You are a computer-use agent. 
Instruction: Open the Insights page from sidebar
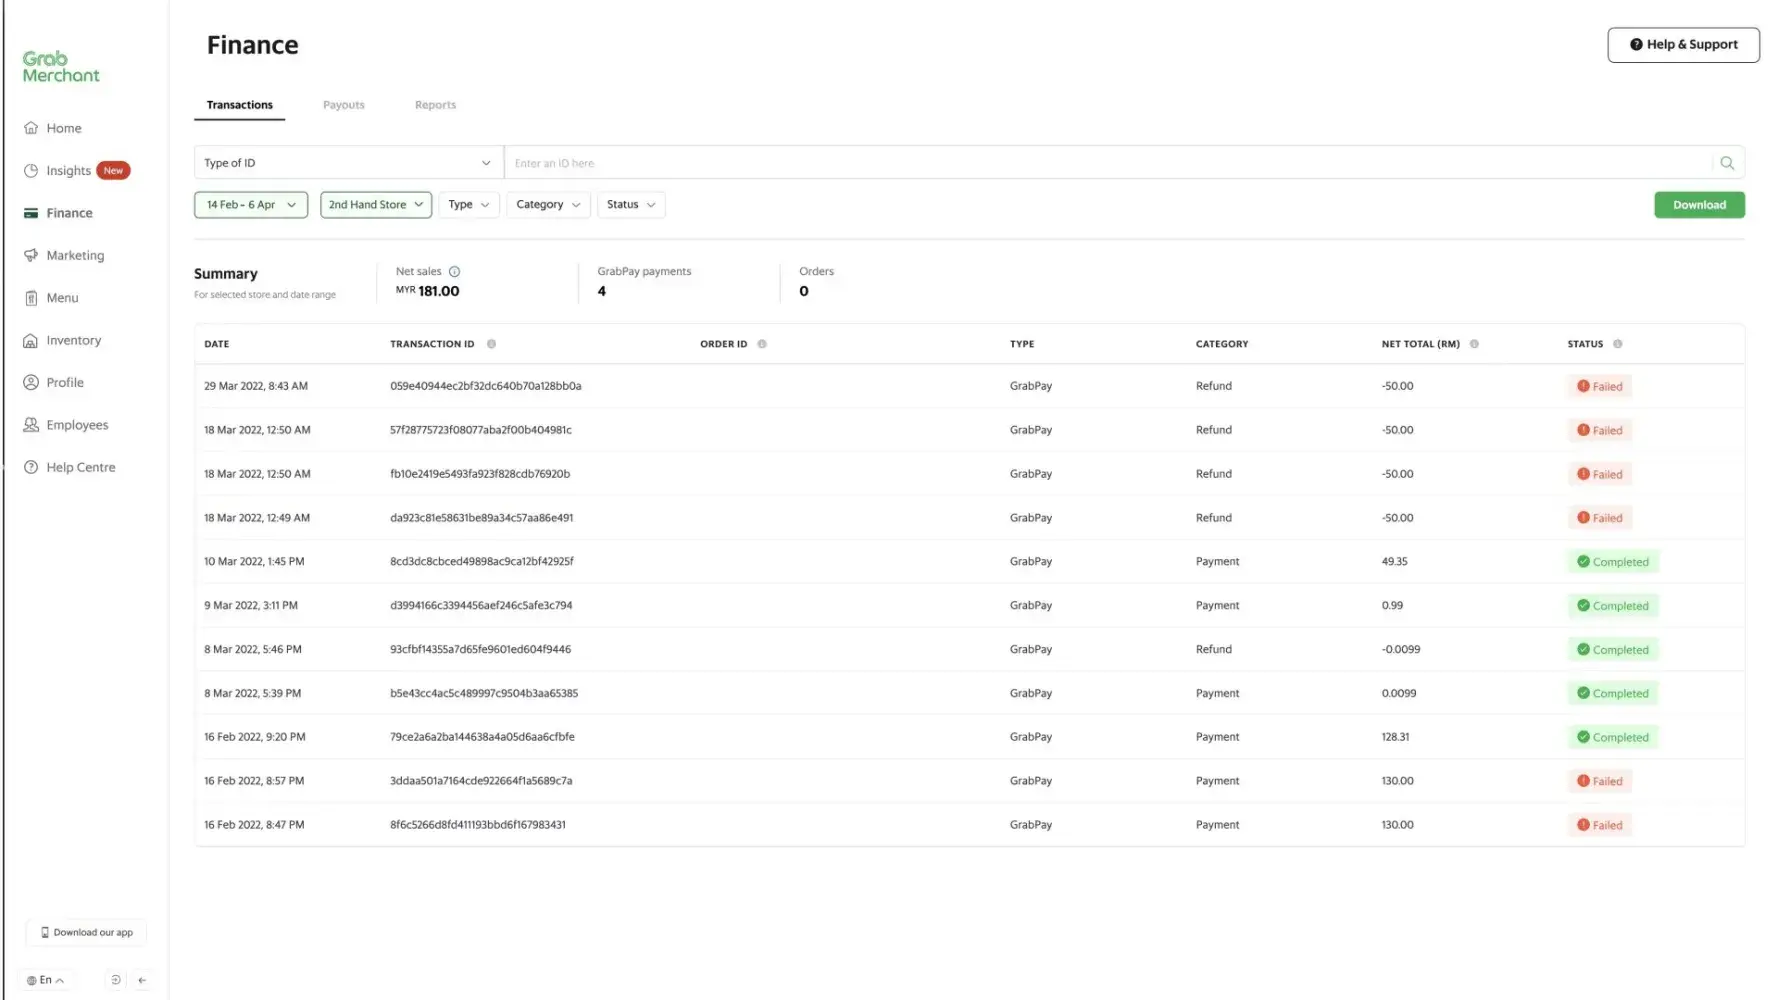(x=68, y=171)
